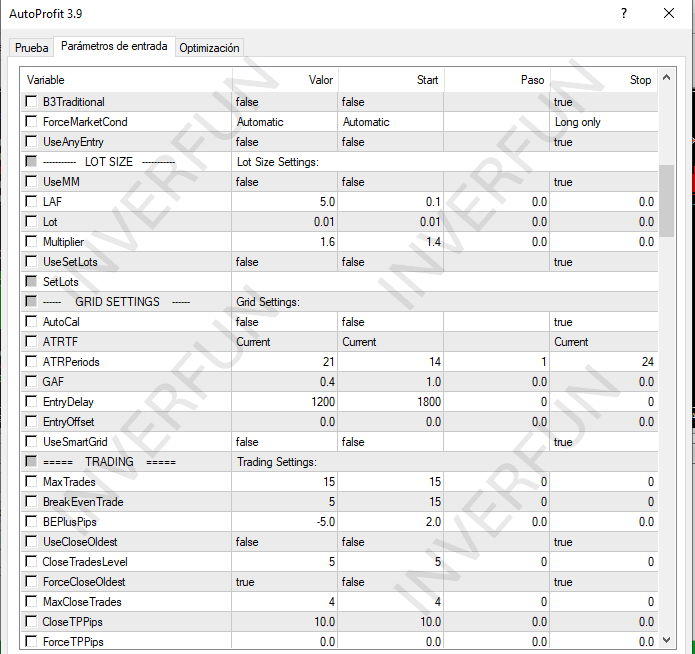Enable the BreakEvenTrade checkbox
695x654 pixels.
pyautogui.click(x=31, y=501)
